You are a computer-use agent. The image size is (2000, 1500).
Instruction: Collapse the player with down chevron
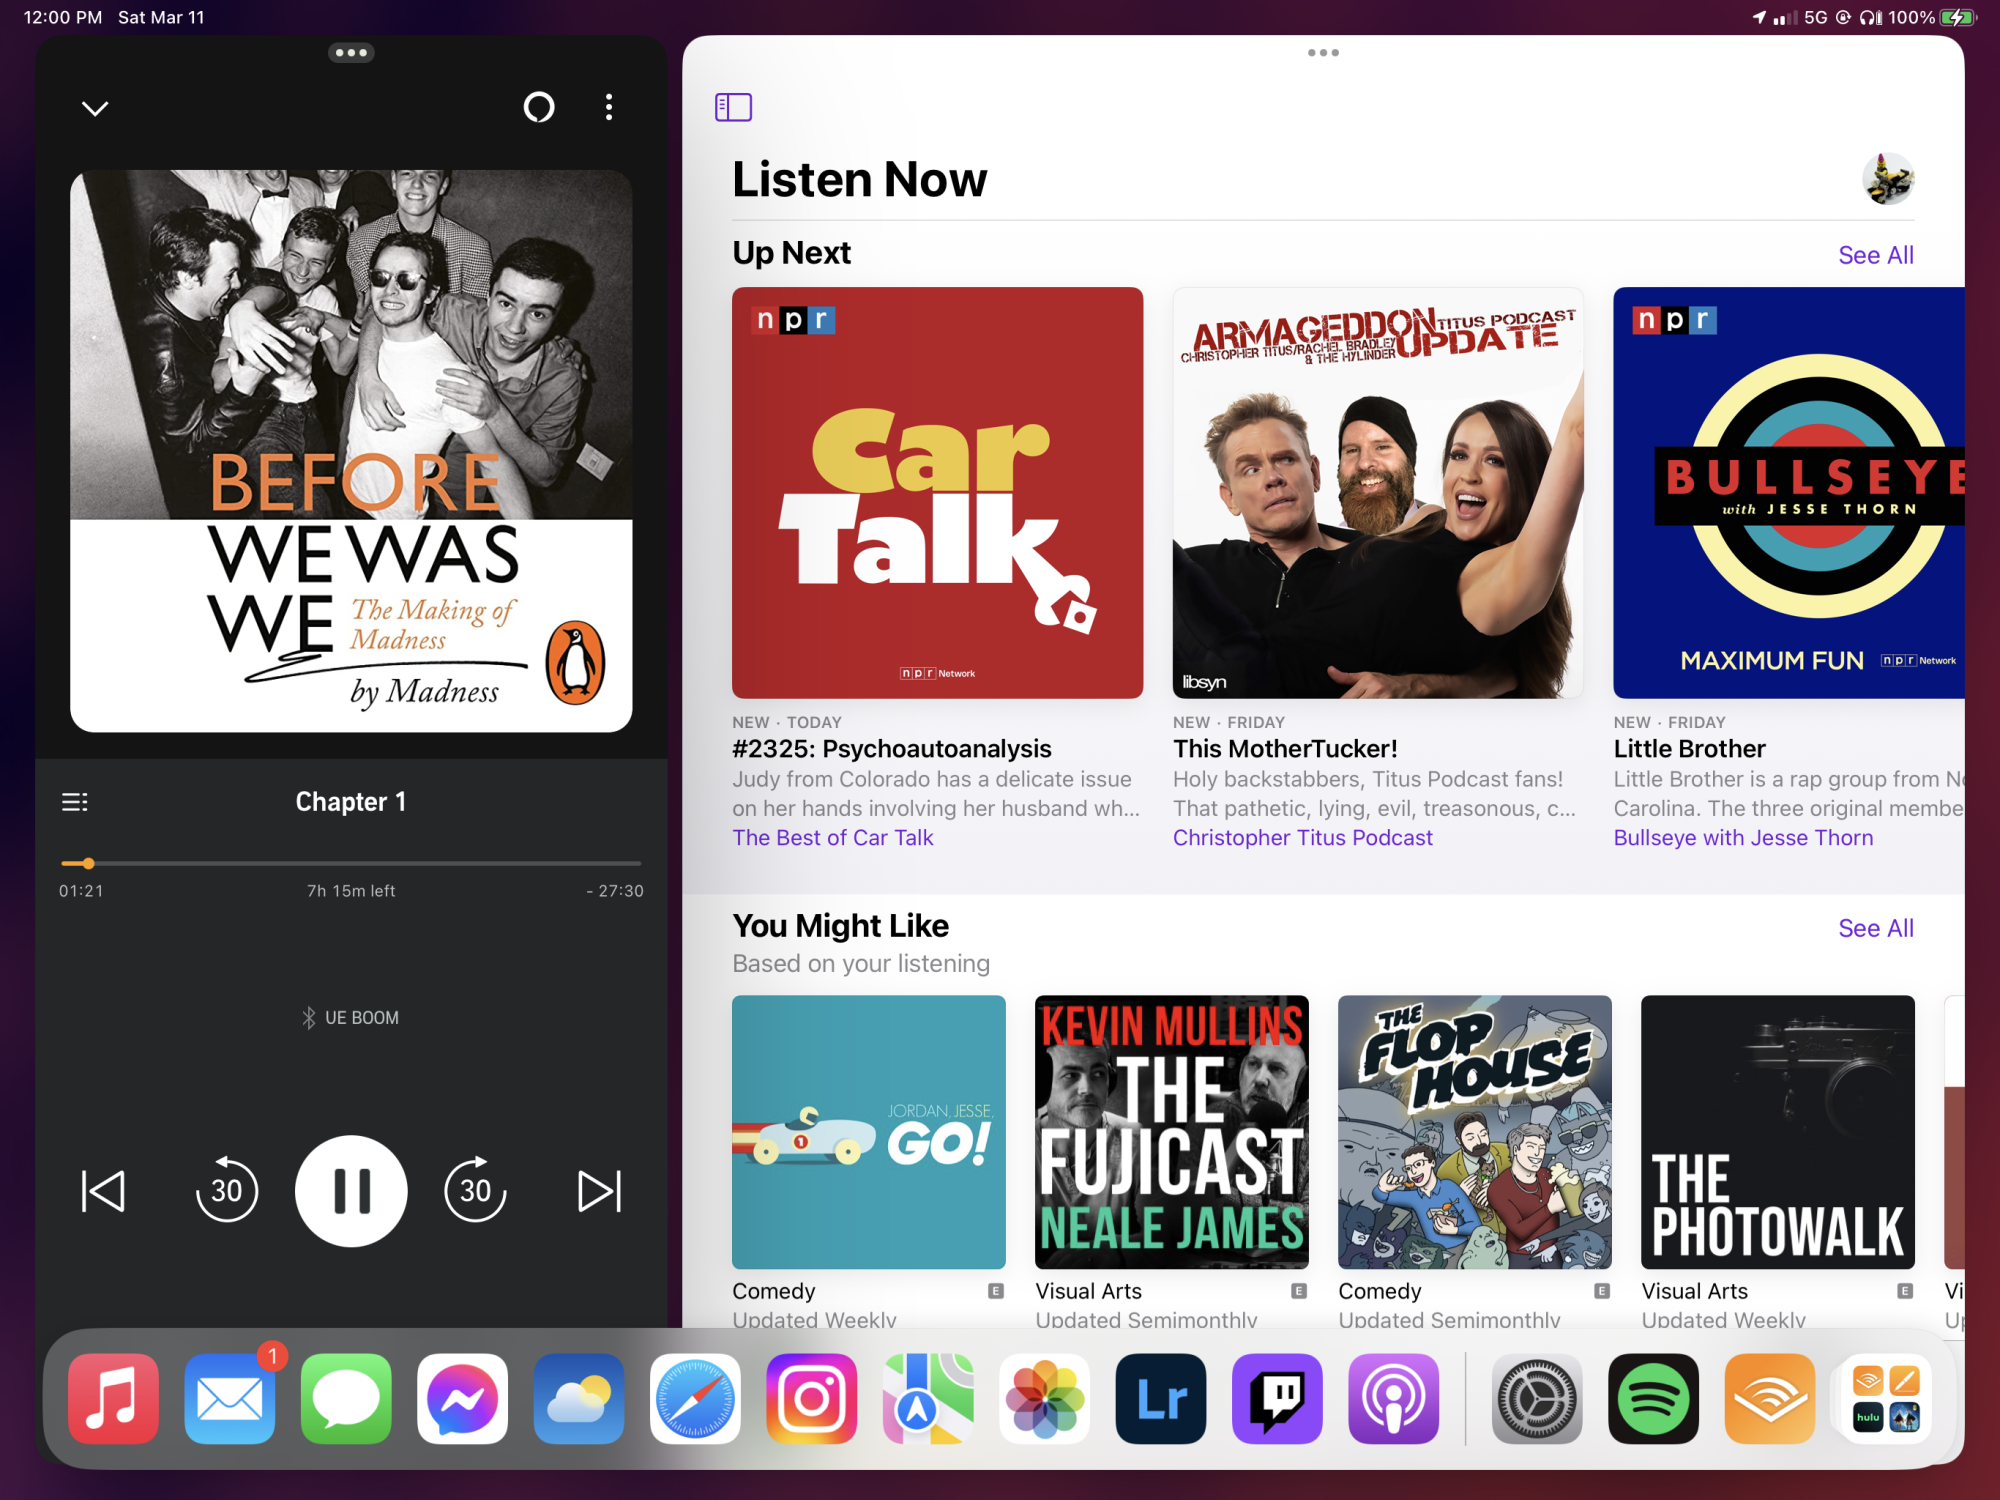(95, 108)
